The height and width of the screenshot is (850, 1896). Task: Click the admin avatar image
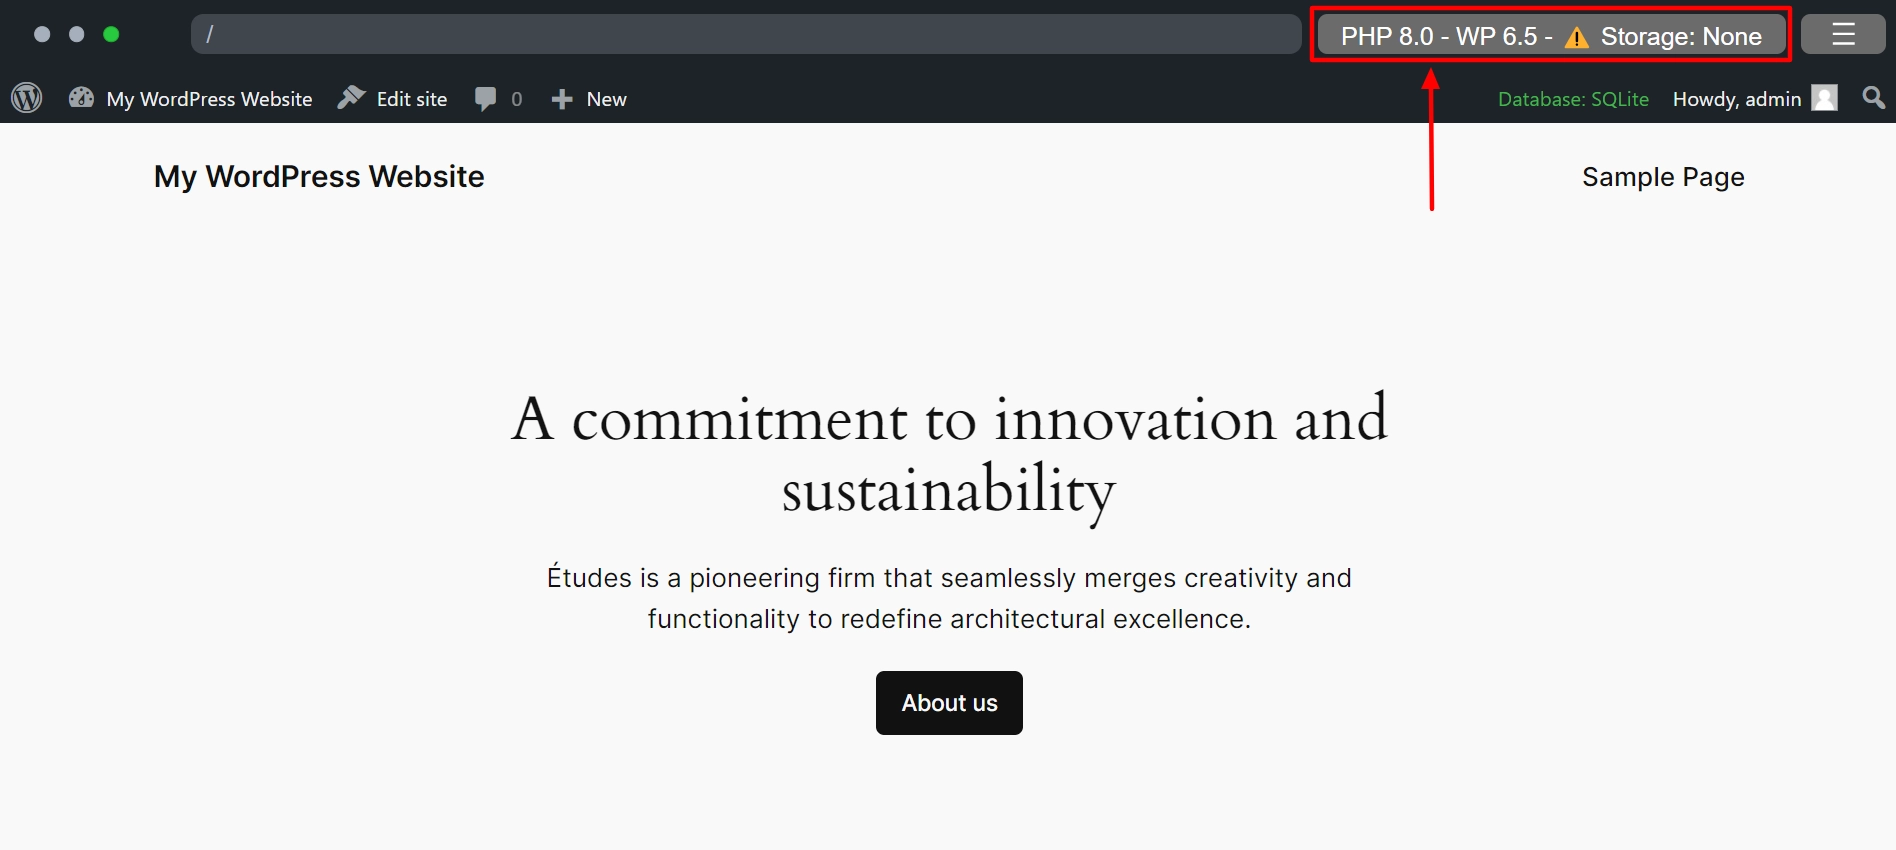1825,98
